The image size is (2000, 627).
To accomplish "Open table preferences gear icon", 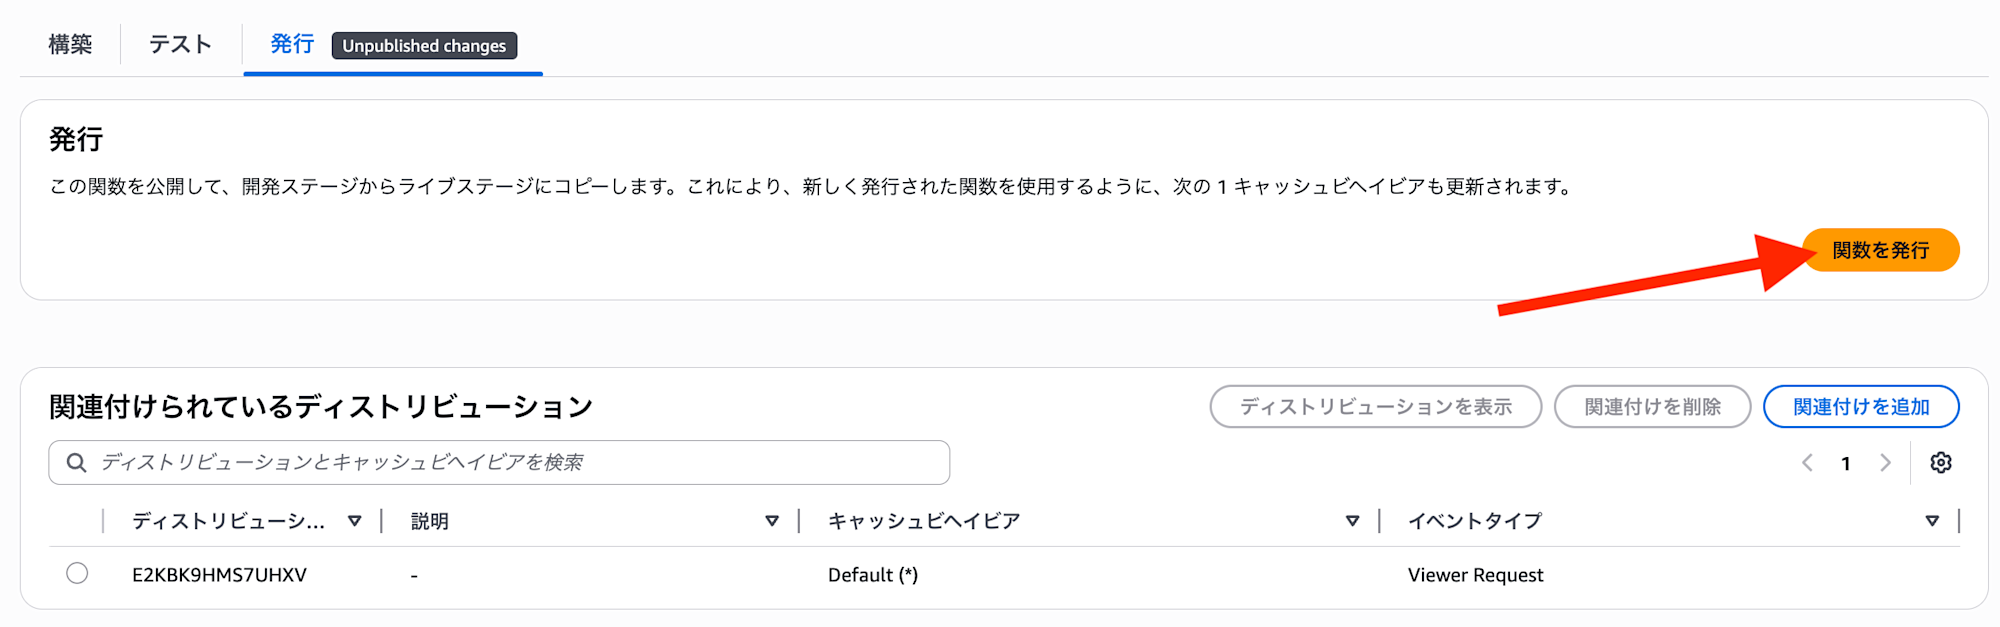I will 1940,463.
